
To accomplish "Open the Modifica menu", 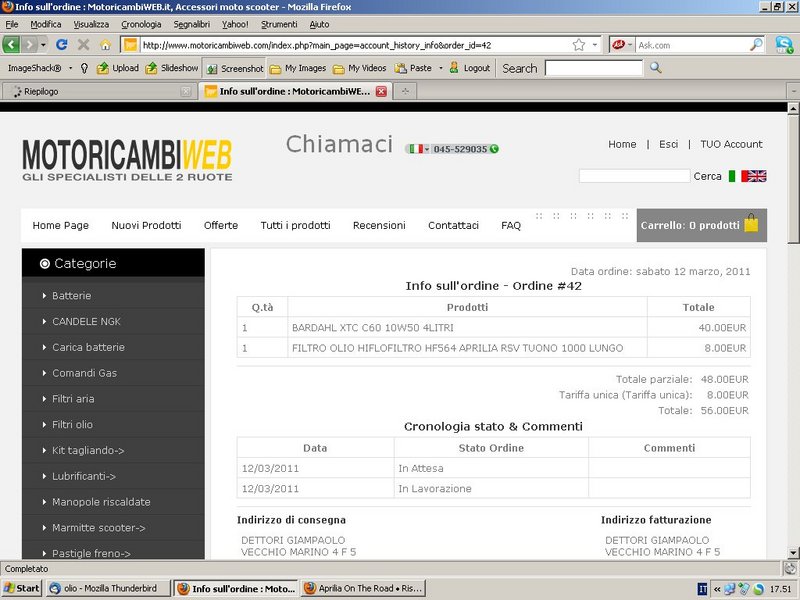I will (46, 24).
